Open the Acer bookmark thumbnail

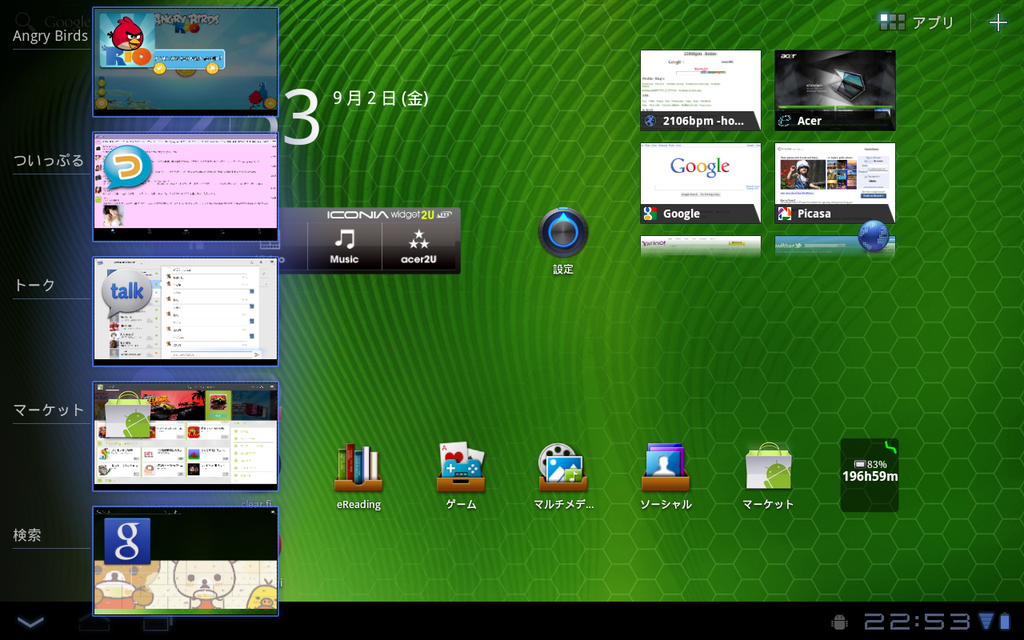pos(835,90)
